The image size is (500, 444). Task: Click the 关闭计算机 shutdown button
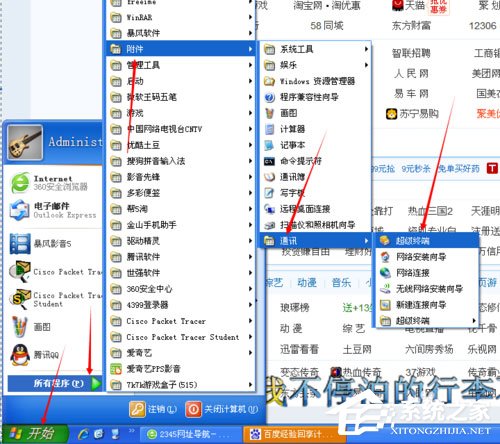pos(222,409)
